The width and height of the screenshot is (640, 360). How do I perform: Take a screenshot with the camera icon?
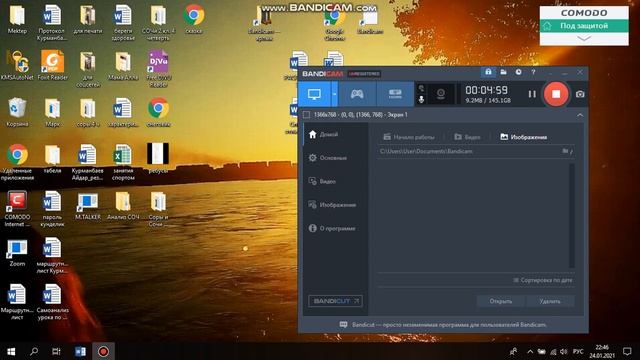click(x=580, y=94)
